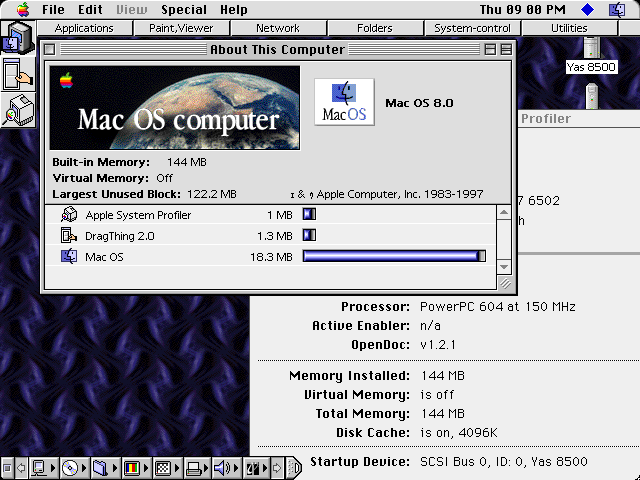Select the Apple System Profiler row icon
Viewport: 640px width, 480px height.
(x=69, y=215)
